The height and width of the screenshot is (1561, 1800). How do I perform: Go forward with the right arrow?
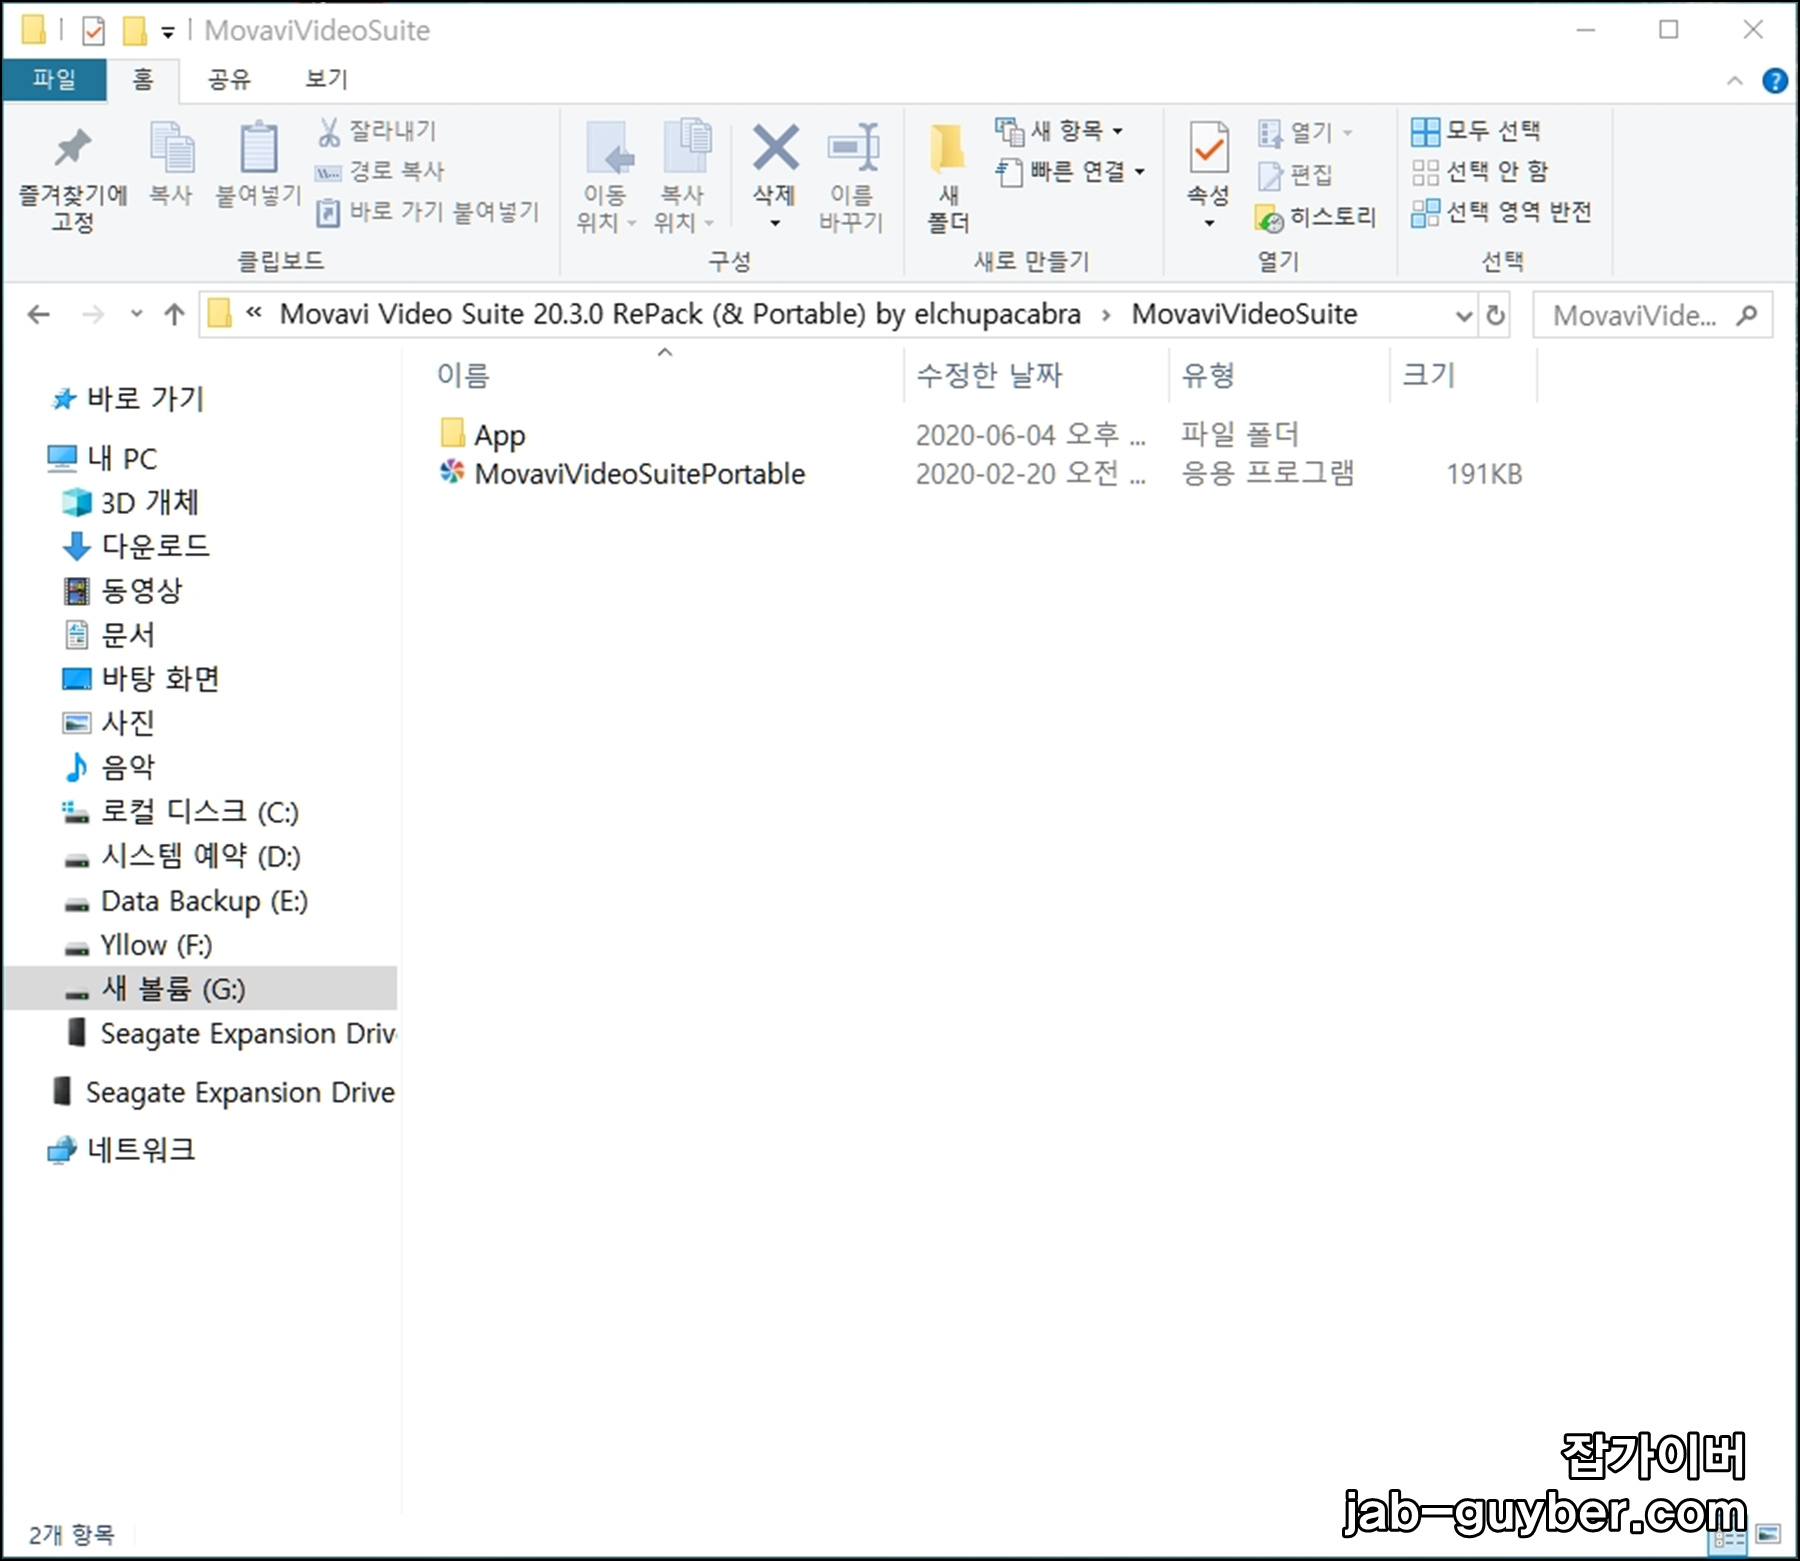click(93, 315)
